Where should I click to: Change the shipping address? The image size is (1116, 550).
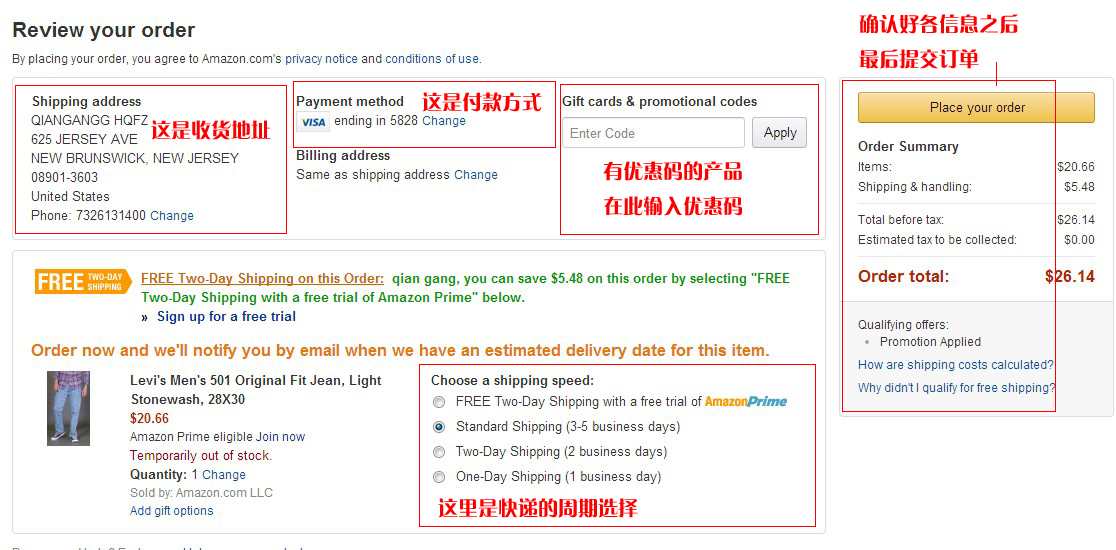pyautogui.click(x=172, y=216)
